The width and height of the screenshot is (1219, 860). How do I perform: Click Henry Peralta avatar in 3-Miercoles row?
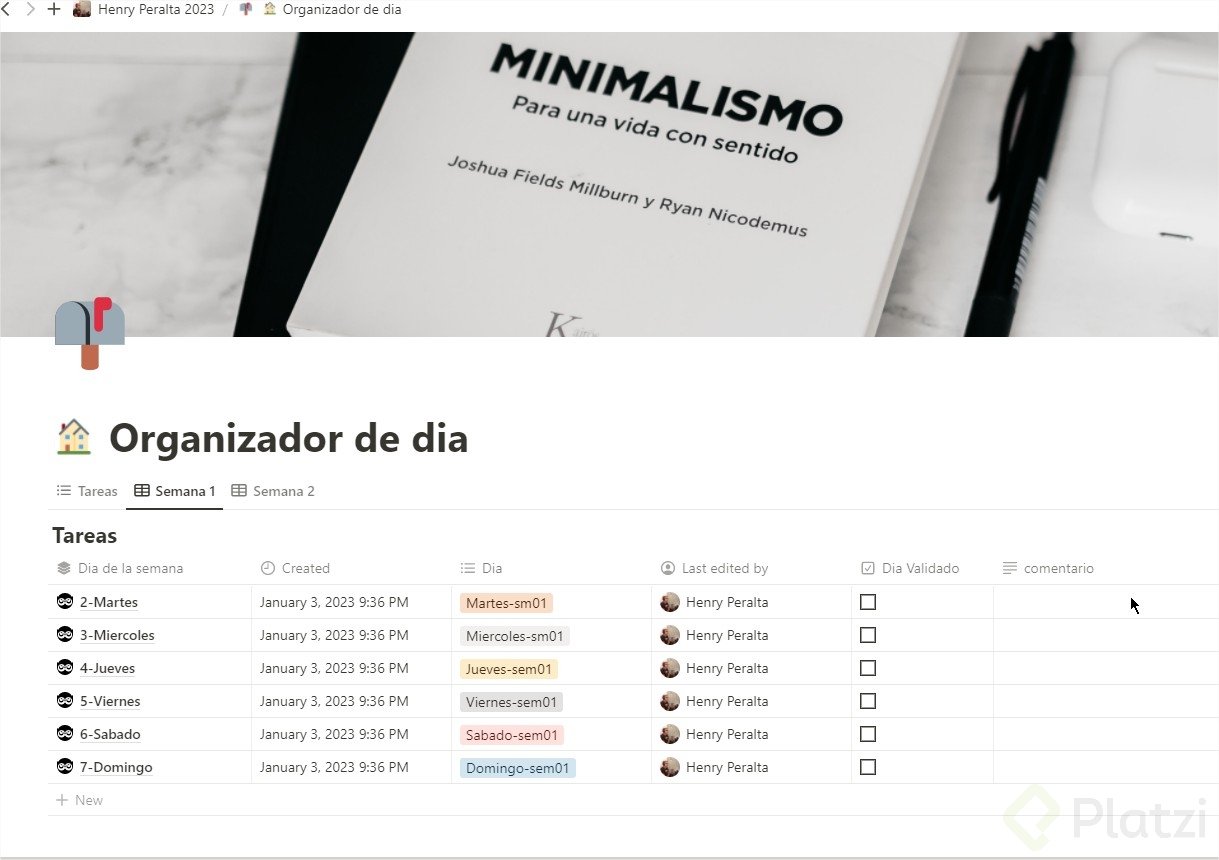click(670, 635)
